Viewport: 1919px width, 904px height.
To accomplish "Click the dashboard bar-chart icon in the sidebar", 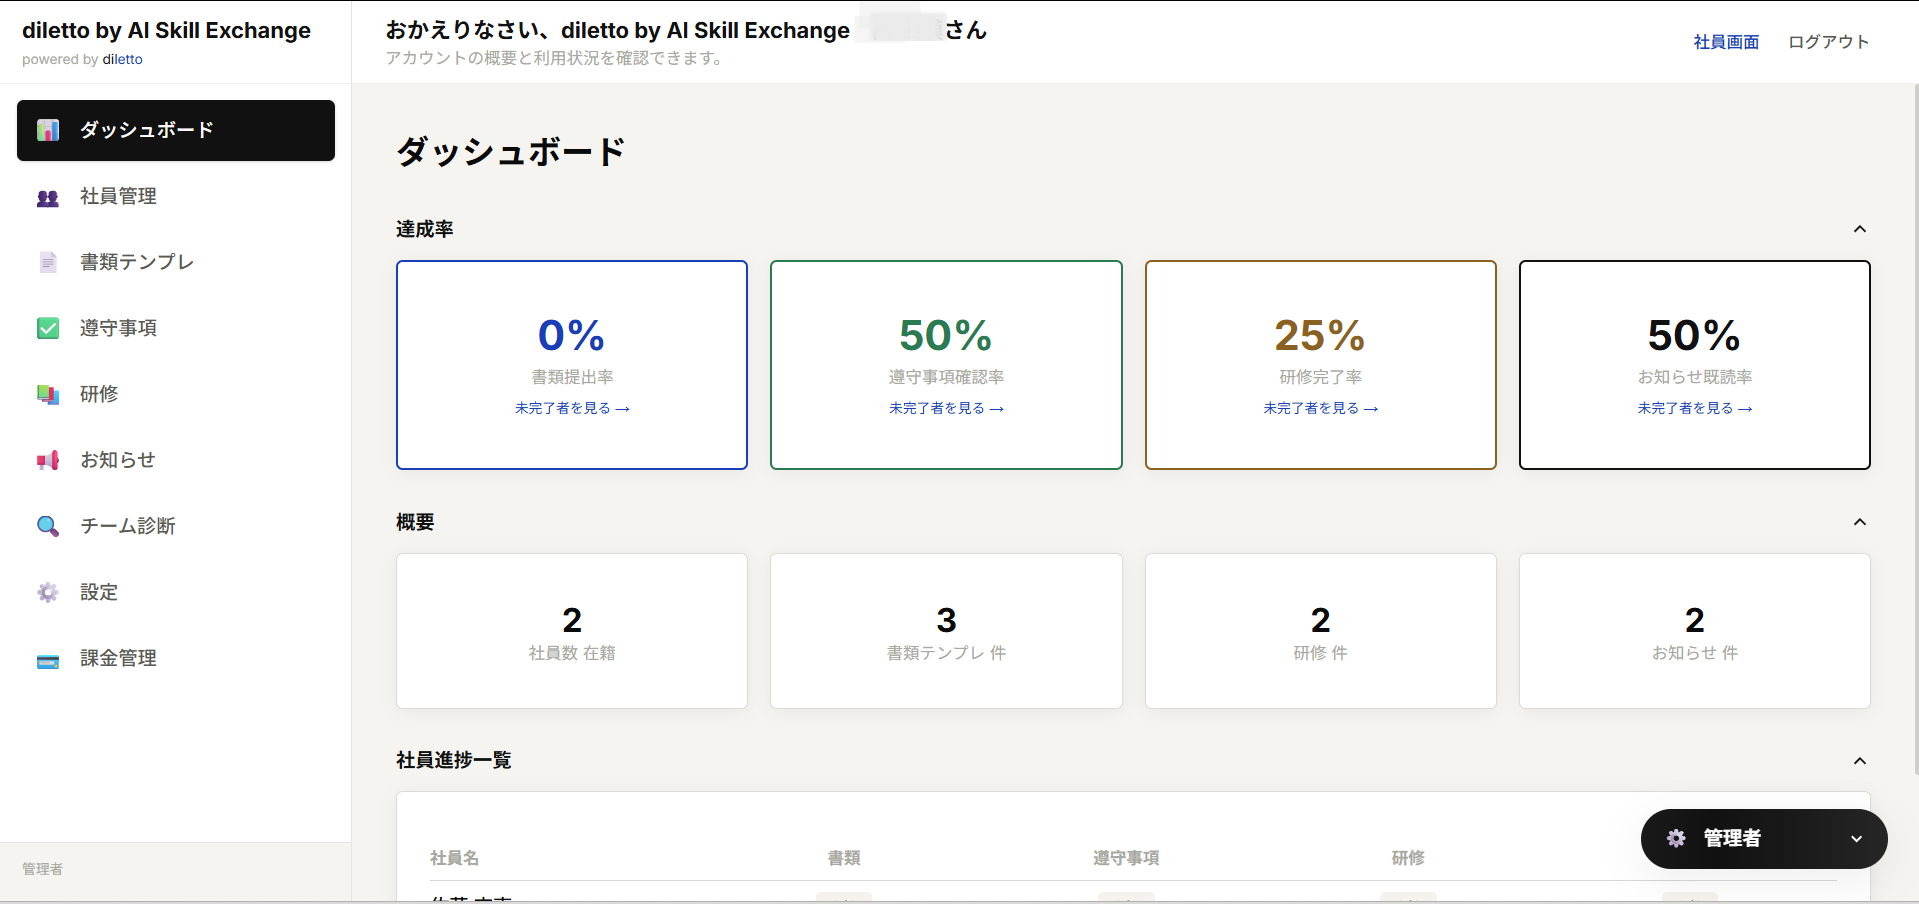I will coord(48,130).
